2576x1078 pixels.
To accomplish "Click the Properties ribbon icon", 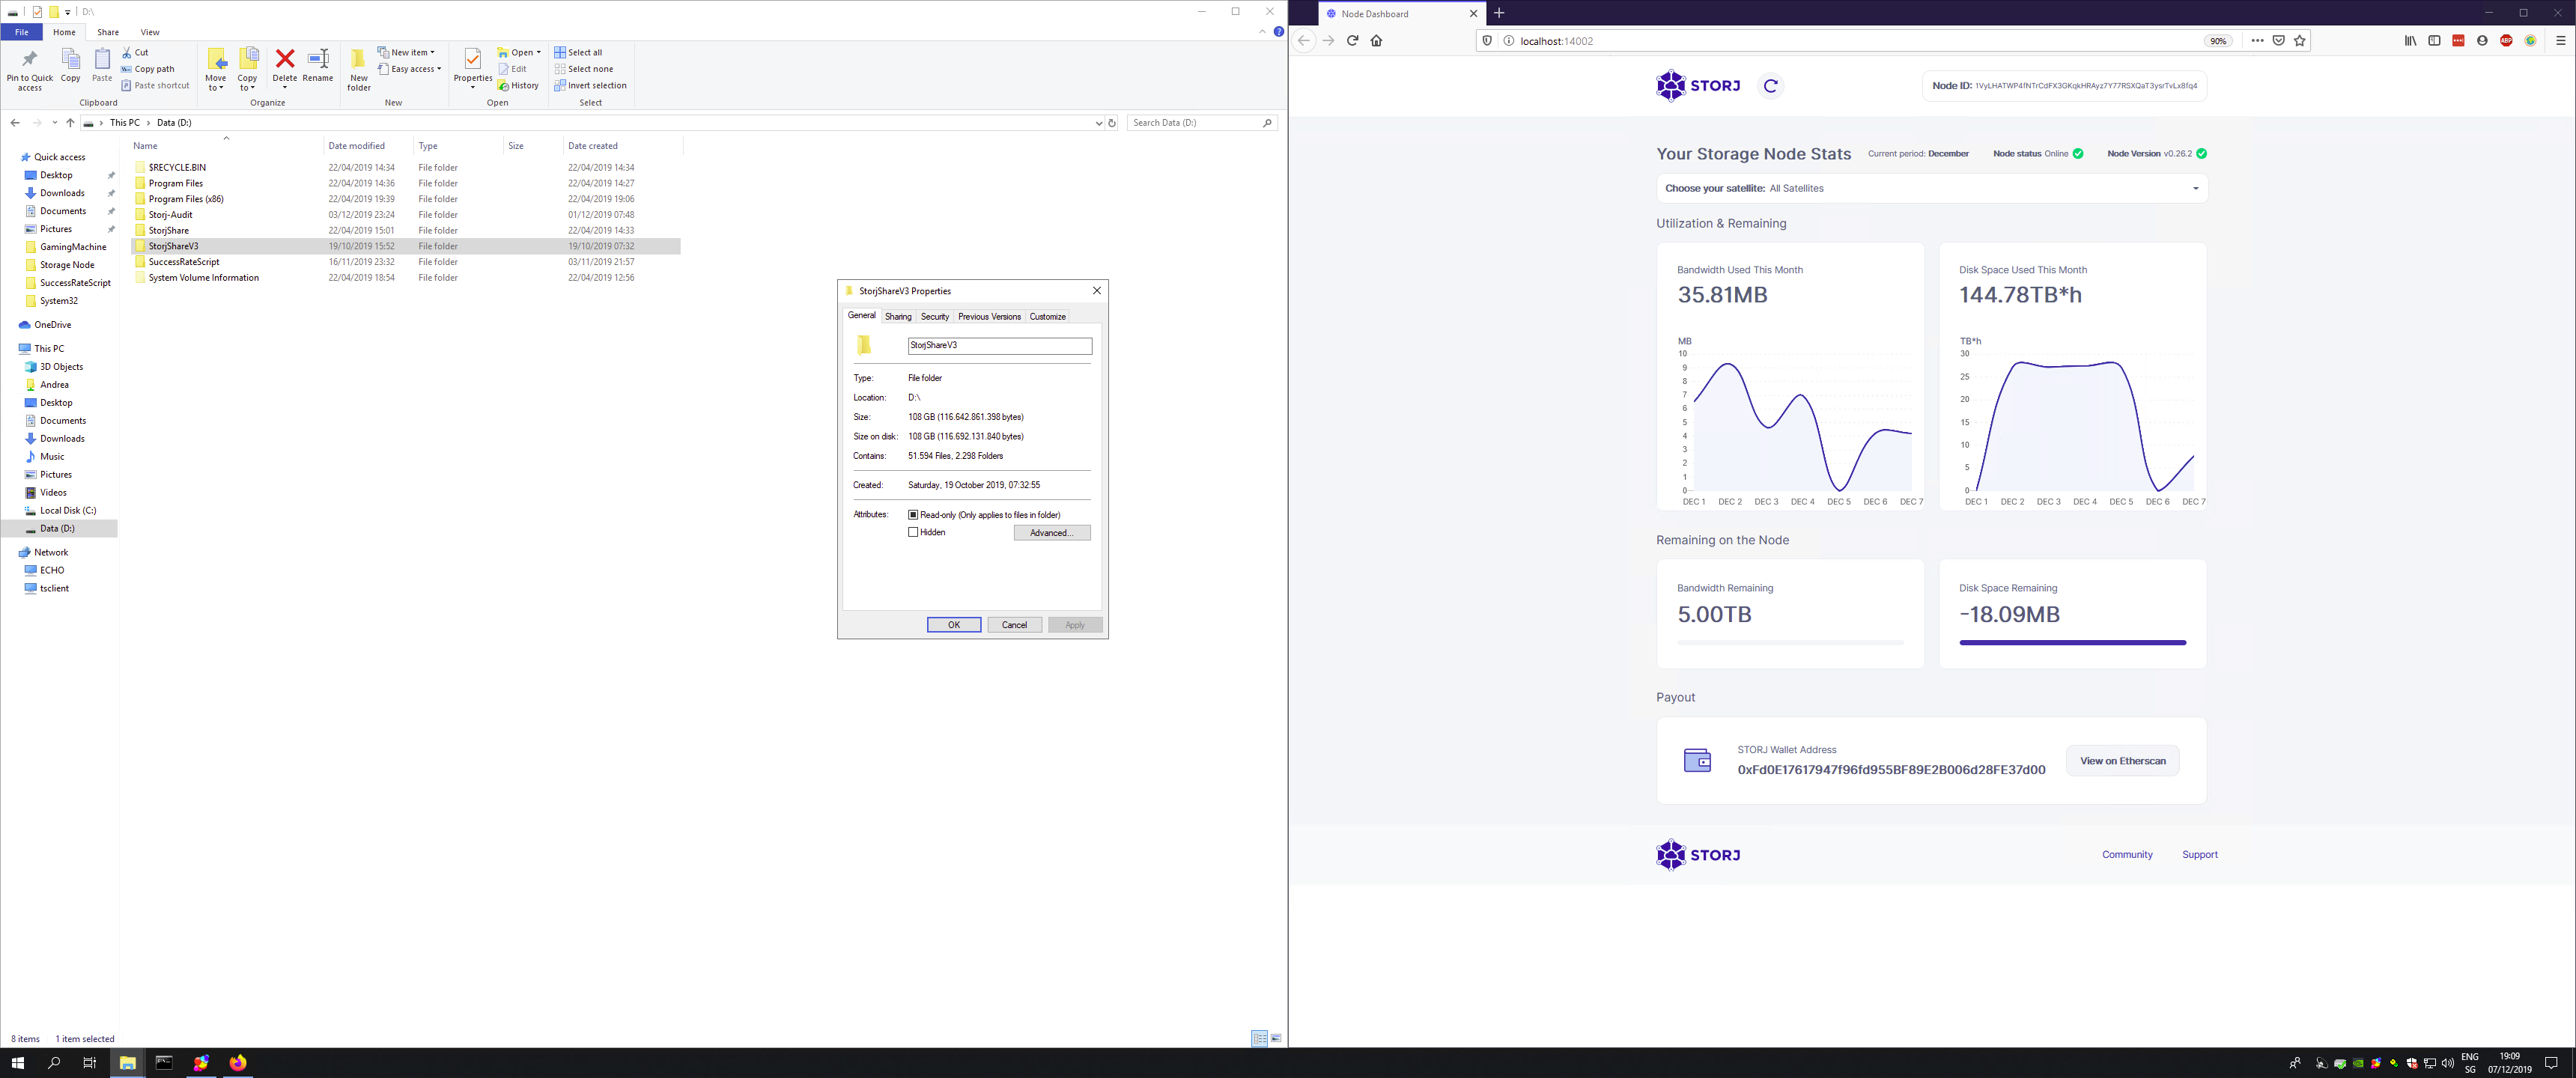I will click(473, 64).
